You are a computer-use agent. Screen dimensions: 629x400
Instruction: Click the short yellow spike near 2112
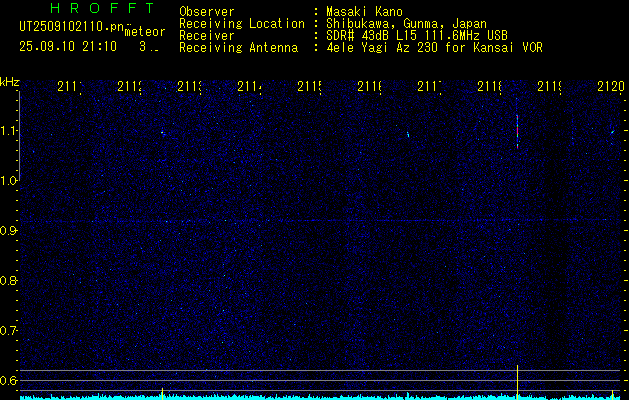(162, 394)
